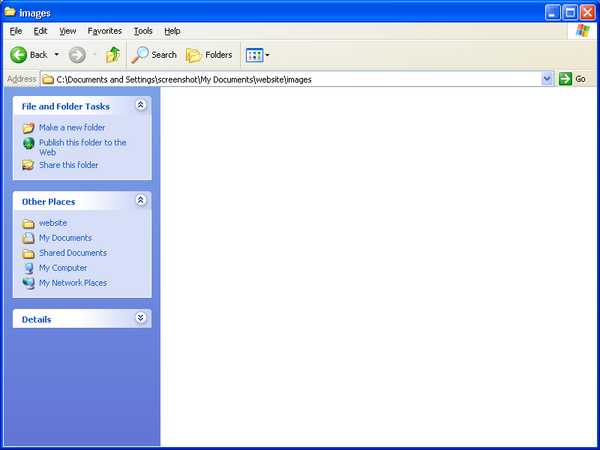Image resolution: width=600 pixels, height=450 pixels.
Task: Expand the Address bar dropdown list
Action: [547, 79]
